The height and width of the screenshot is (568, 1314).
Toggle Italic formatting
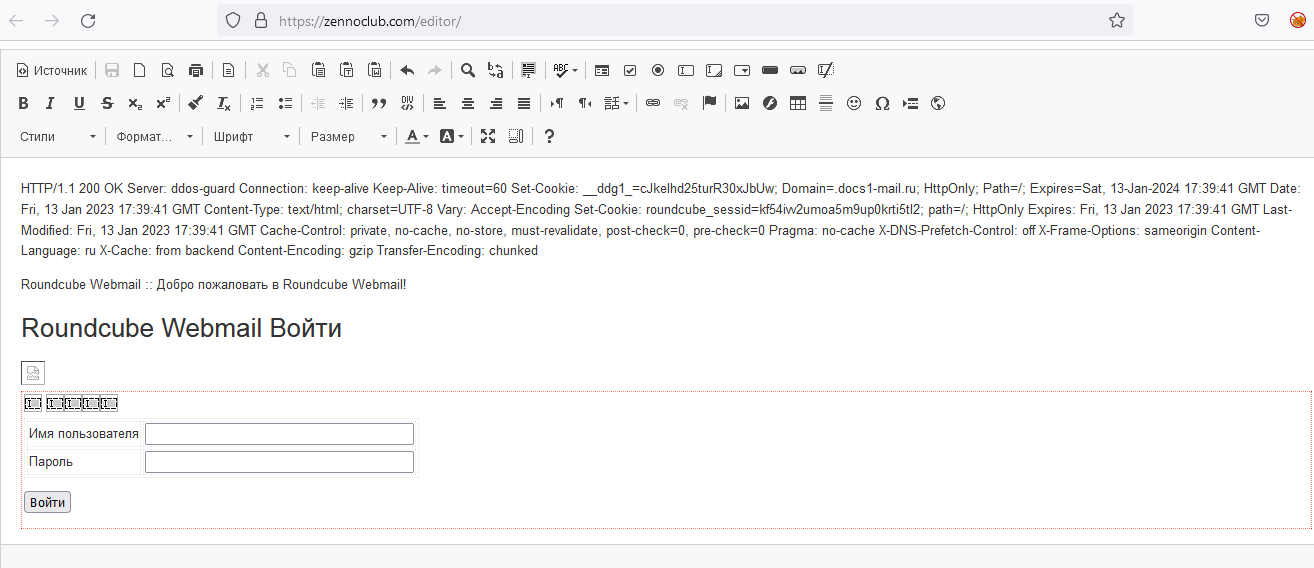(51, 103)
